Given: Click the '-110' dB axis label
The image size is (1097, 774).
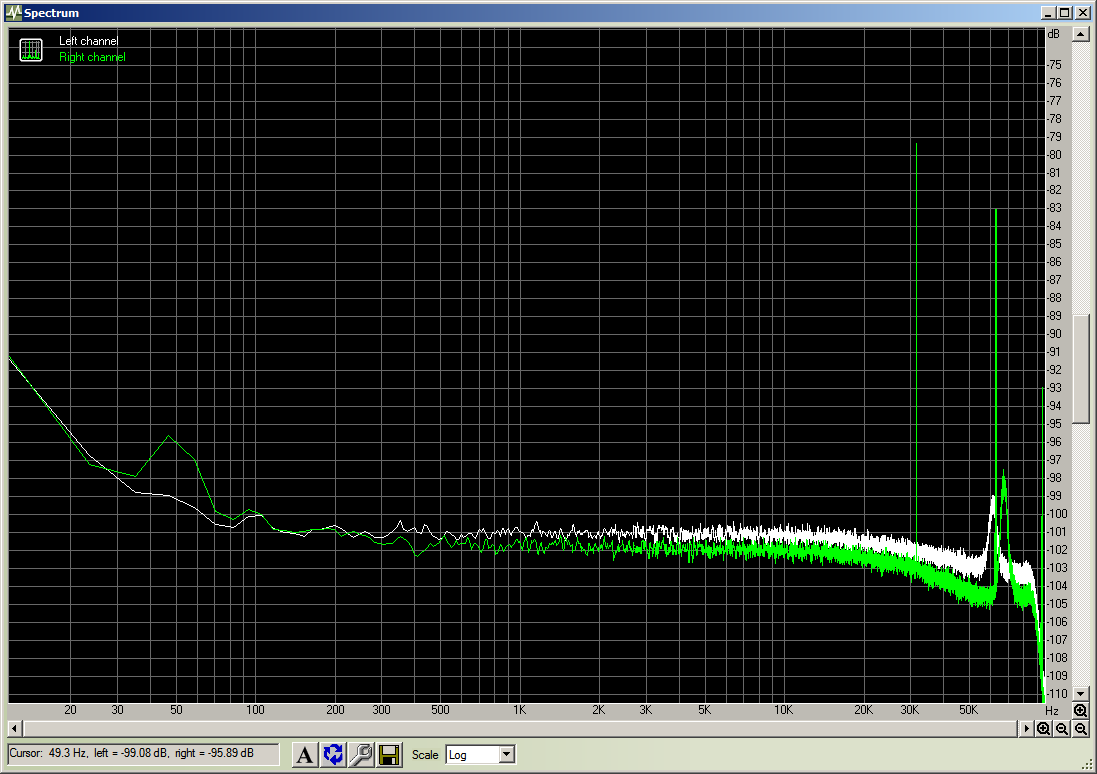Looking at the screenshot, I should 1057,694.
